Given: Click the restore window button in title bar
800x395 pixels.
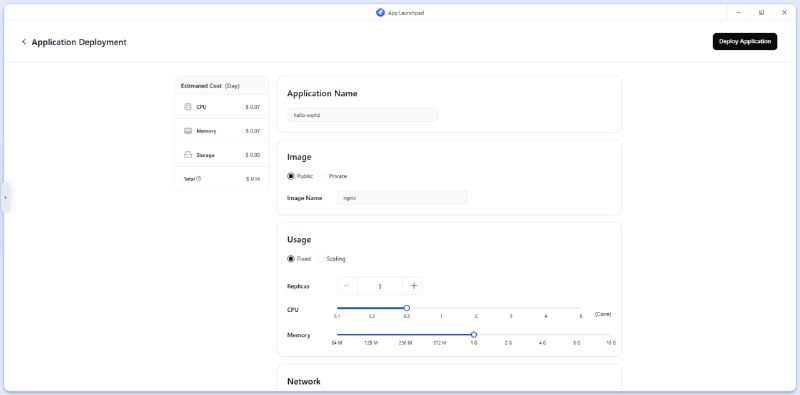Looking at the screenshot, I should (x=761, y=13).
